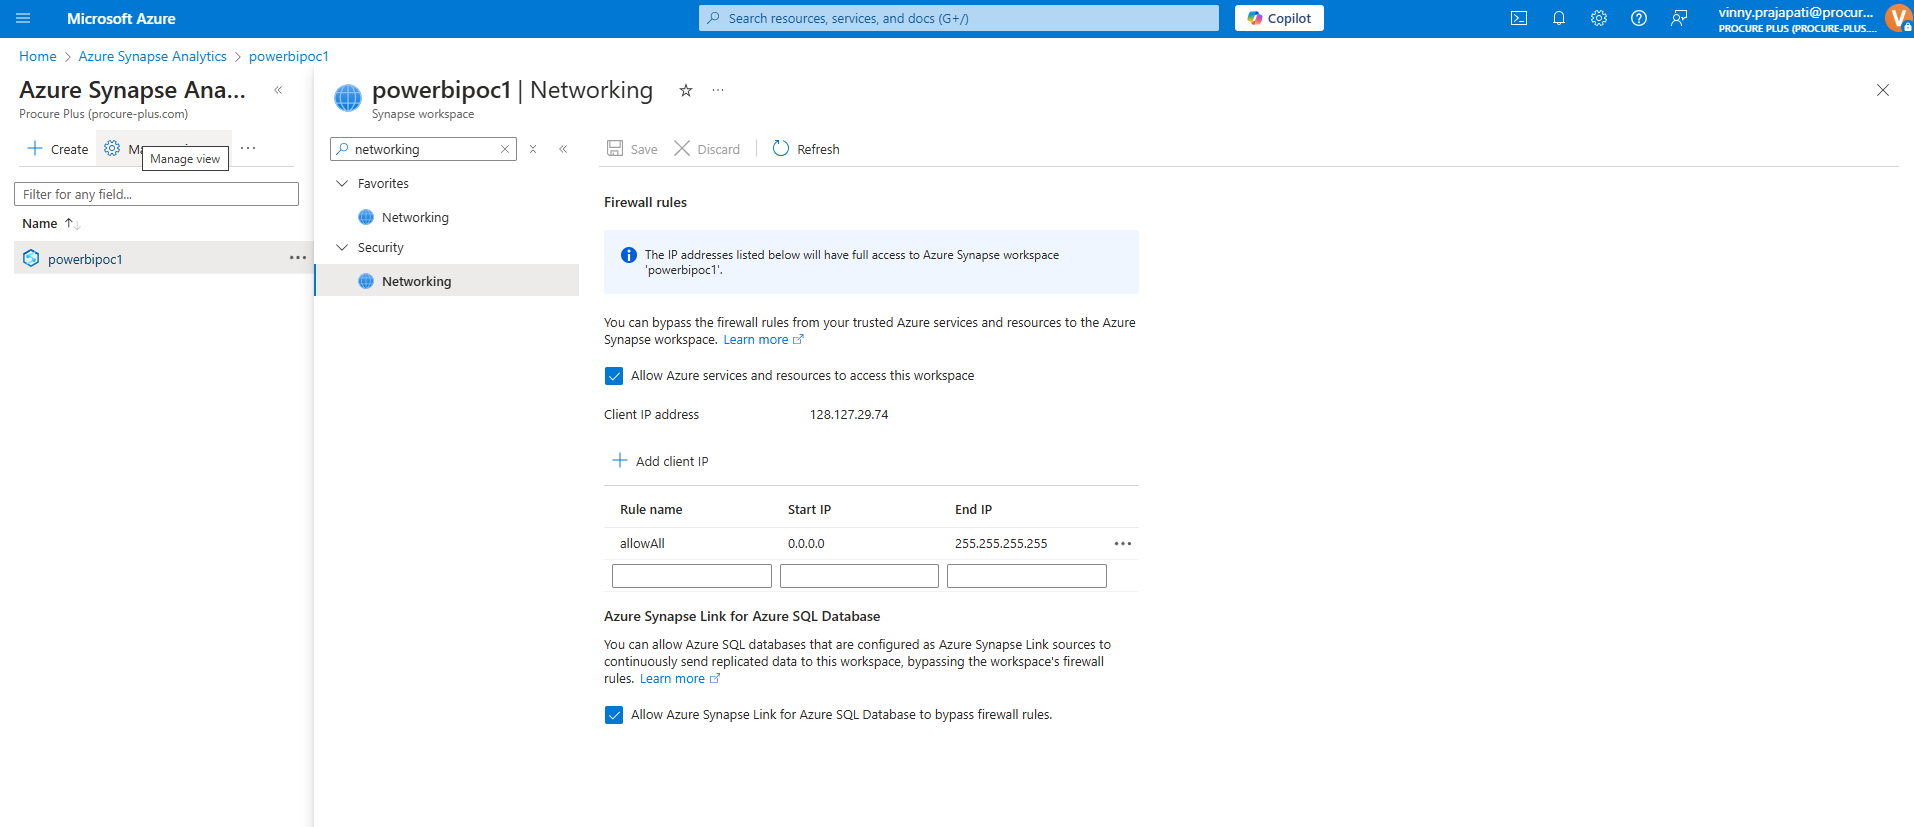
Task: Open the portal hamburger menu
Action: tap(23, 18)
